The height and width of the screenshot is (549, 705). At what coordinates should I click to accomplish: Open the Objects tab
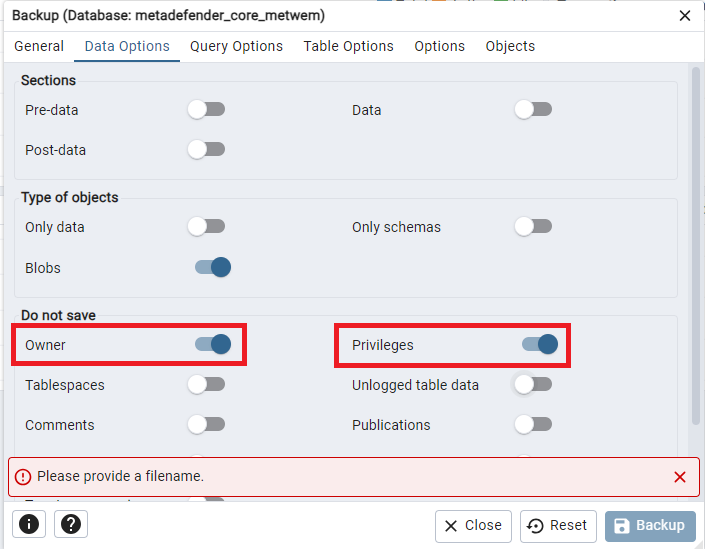coord(510,46)
